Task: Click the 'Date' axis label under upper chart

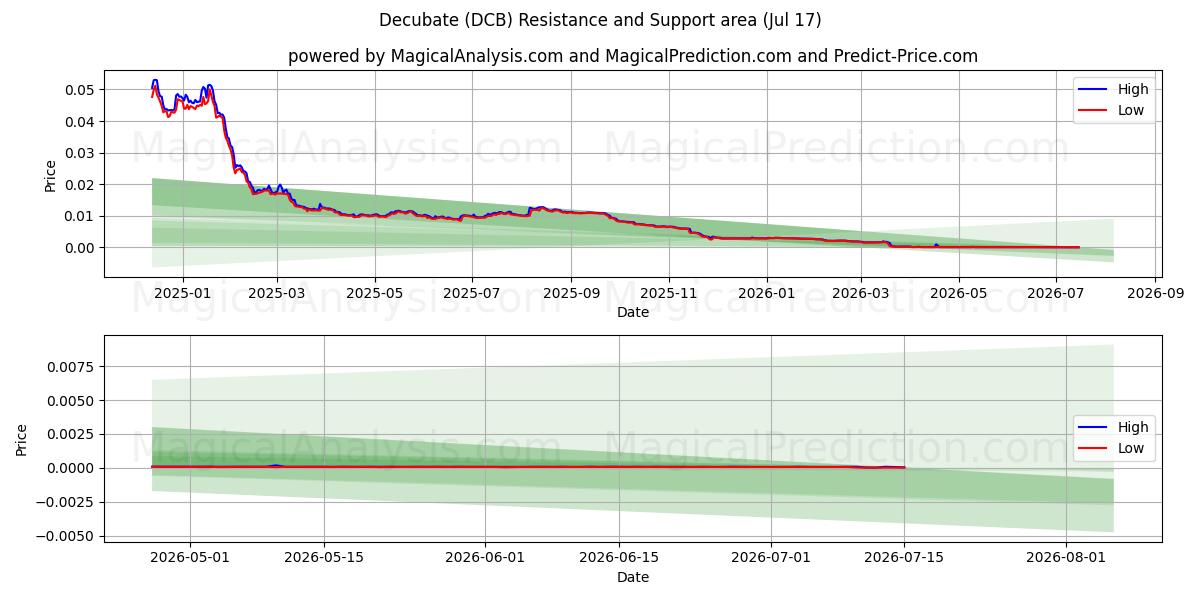Action: (633, 312)
